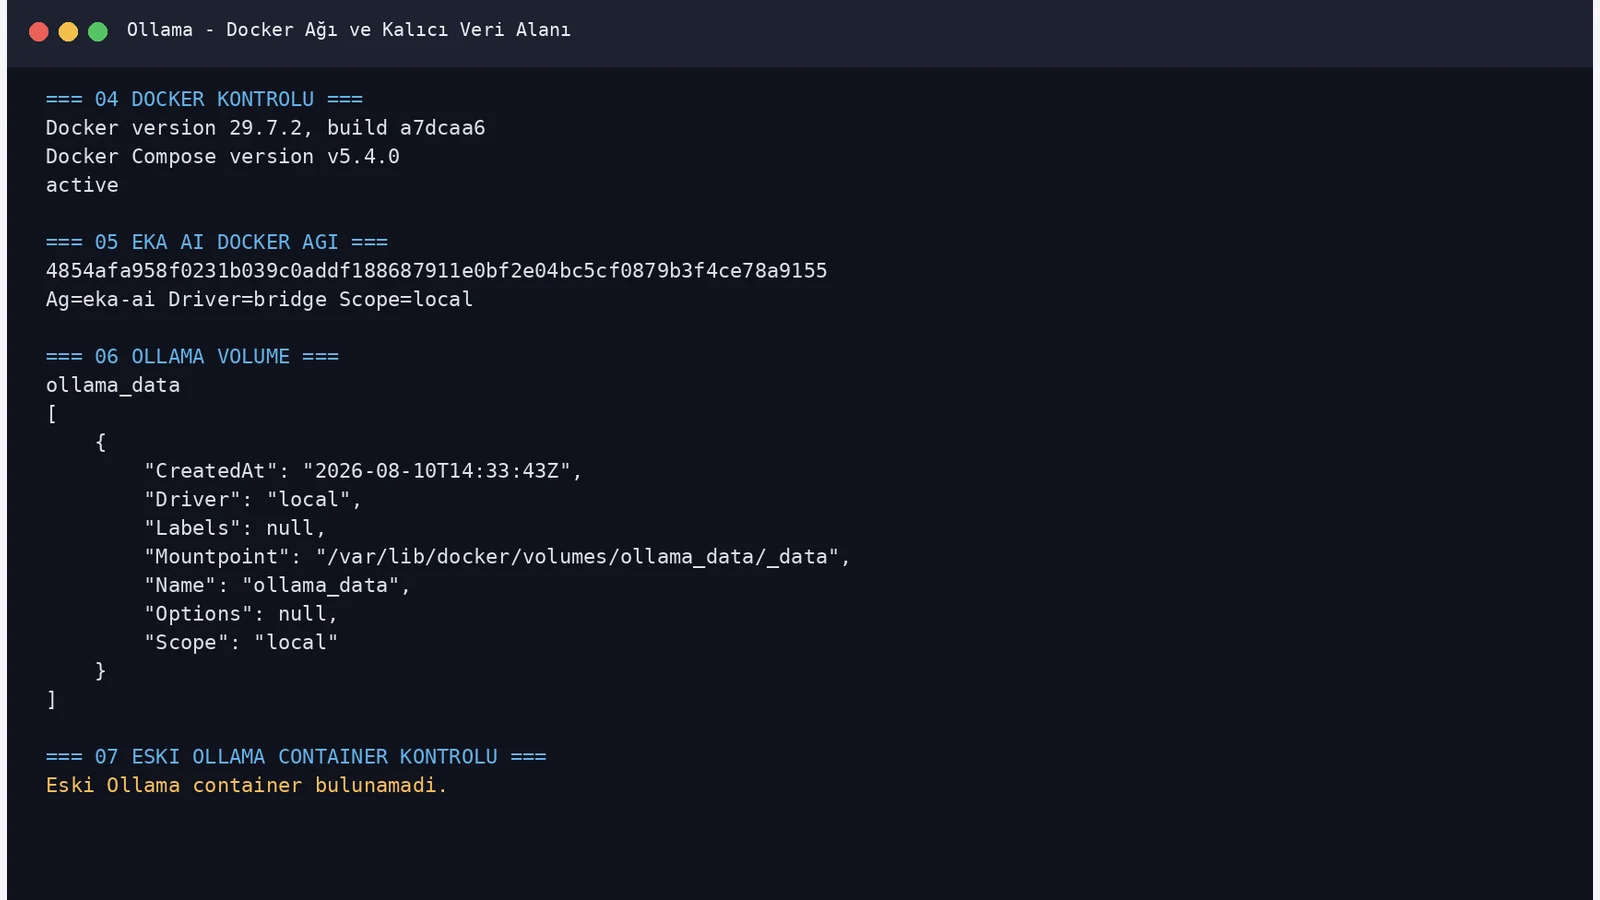The image size is (1600, 900).
Task: Click the yellow Eski Ollama container bulunamadi message
Action: click(x=246, y=786)
